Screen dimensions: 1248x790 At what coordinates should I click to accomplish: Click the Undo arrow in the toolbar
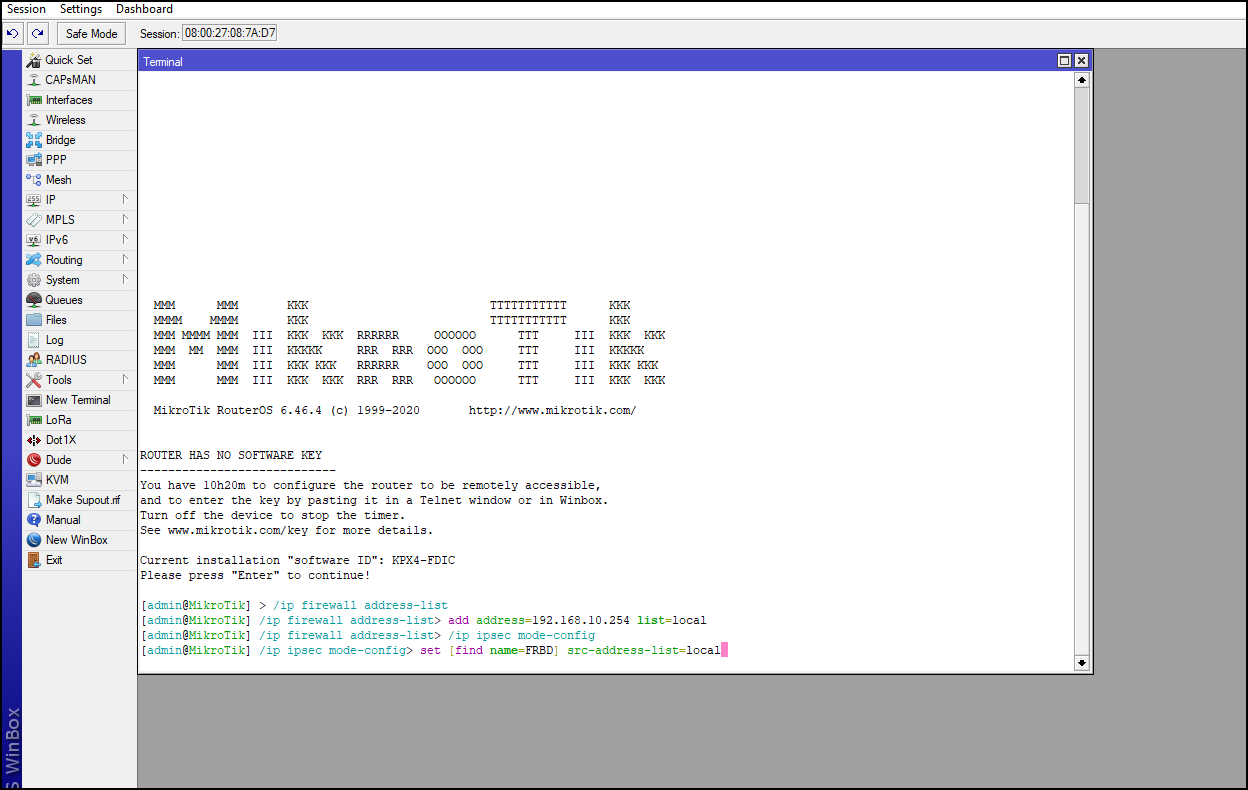pos(12,32)
